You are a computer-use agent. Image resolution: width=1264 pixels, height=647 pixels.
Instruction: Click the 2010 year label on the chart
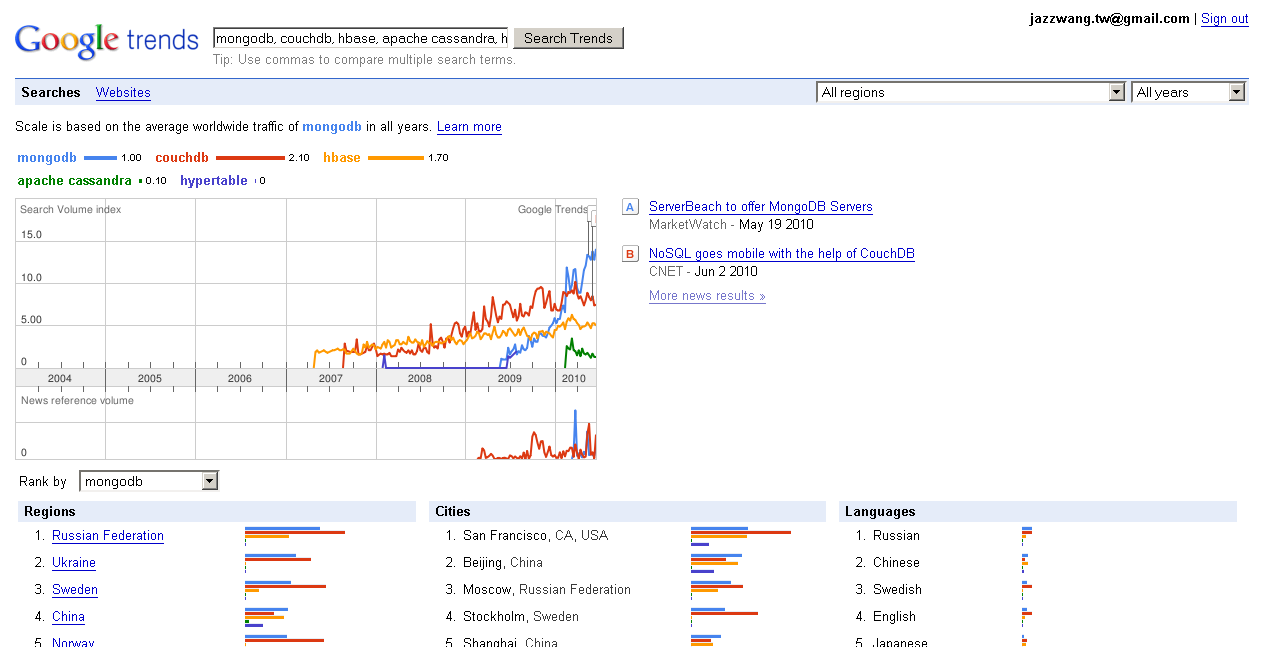[x=574, y=379]
